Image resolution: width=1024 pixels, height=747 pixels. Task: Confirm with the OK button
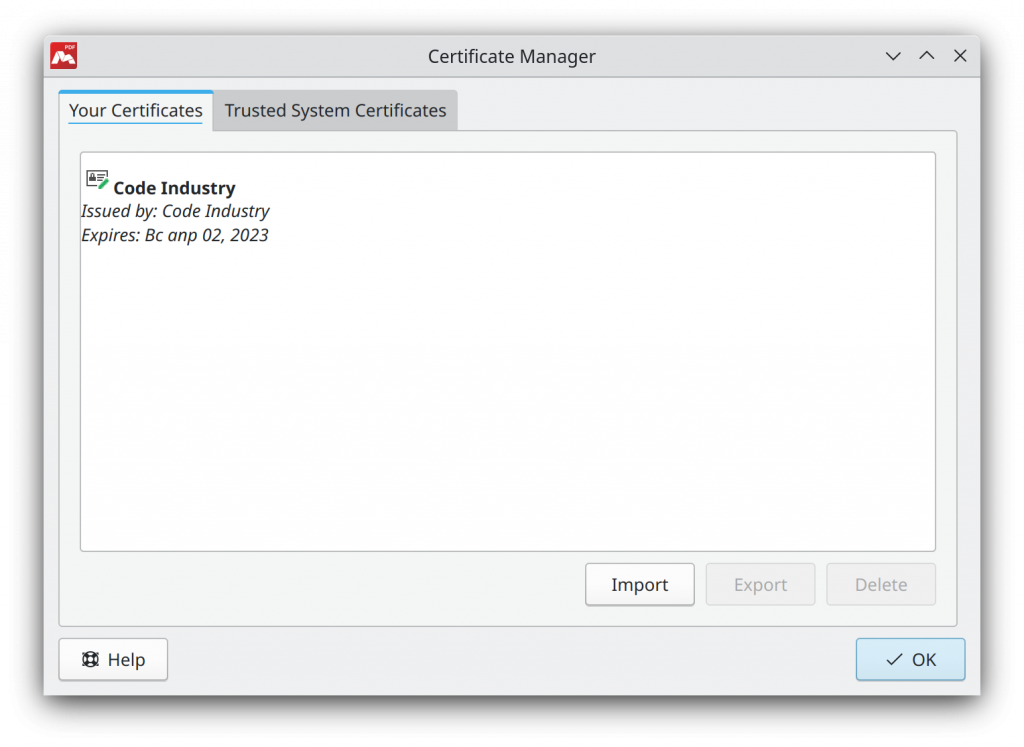910,659
